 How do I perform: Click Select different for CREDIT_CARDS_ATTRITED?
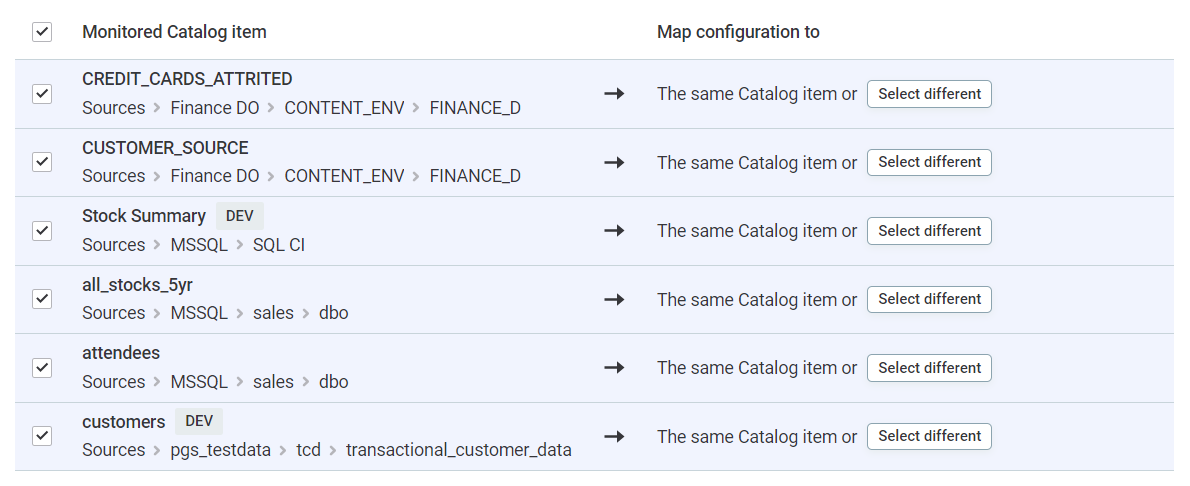pyautogui.click(x=928, y=94)
